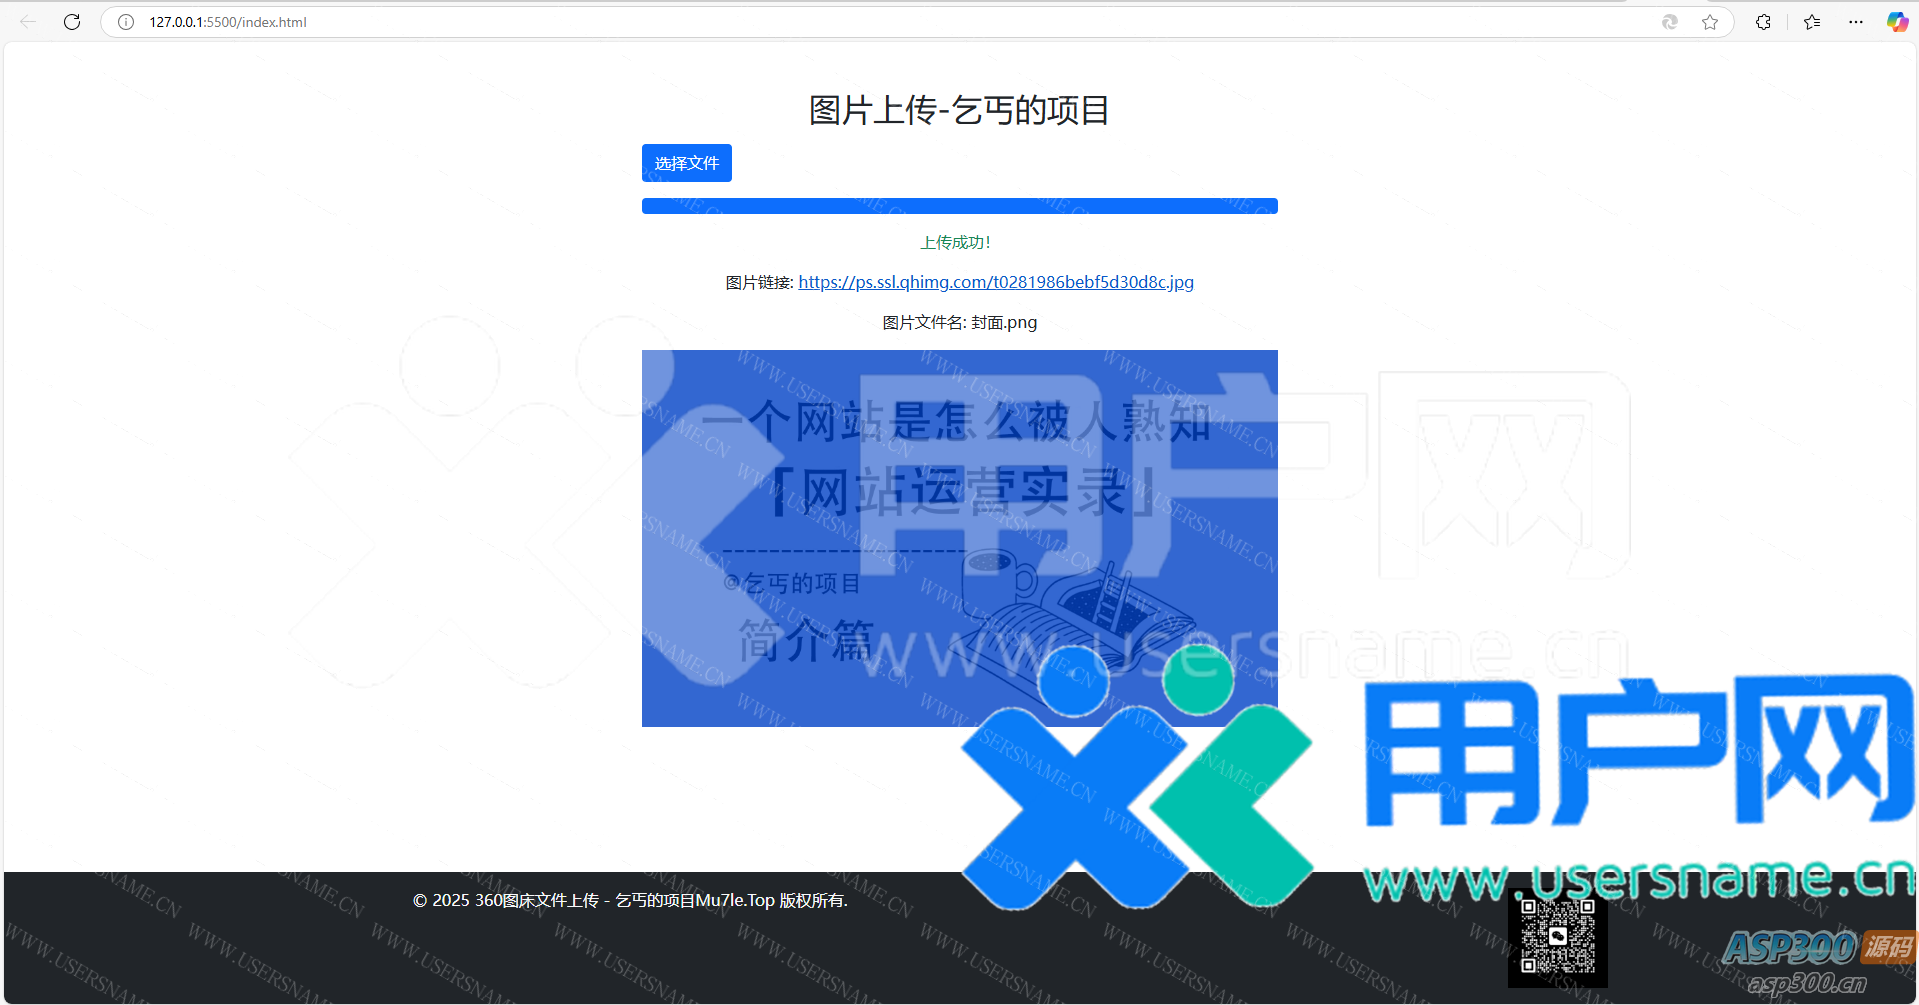The width and height of the screenshot is (1919, 1005).
Task: Click the page title 图片上传-乞丐的项目
Action: (959, 111)
